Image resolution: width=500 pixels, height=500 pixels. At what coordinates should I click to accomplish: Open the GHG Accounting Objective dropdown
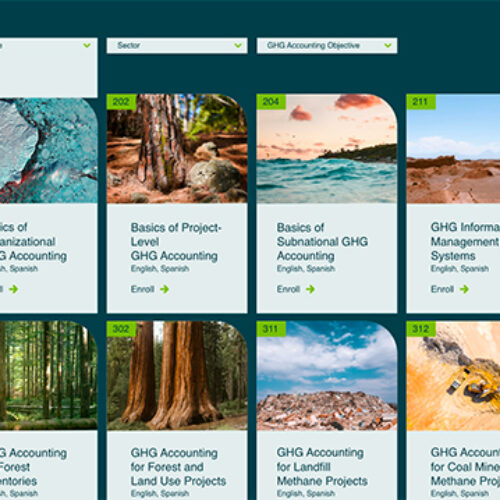327,45
